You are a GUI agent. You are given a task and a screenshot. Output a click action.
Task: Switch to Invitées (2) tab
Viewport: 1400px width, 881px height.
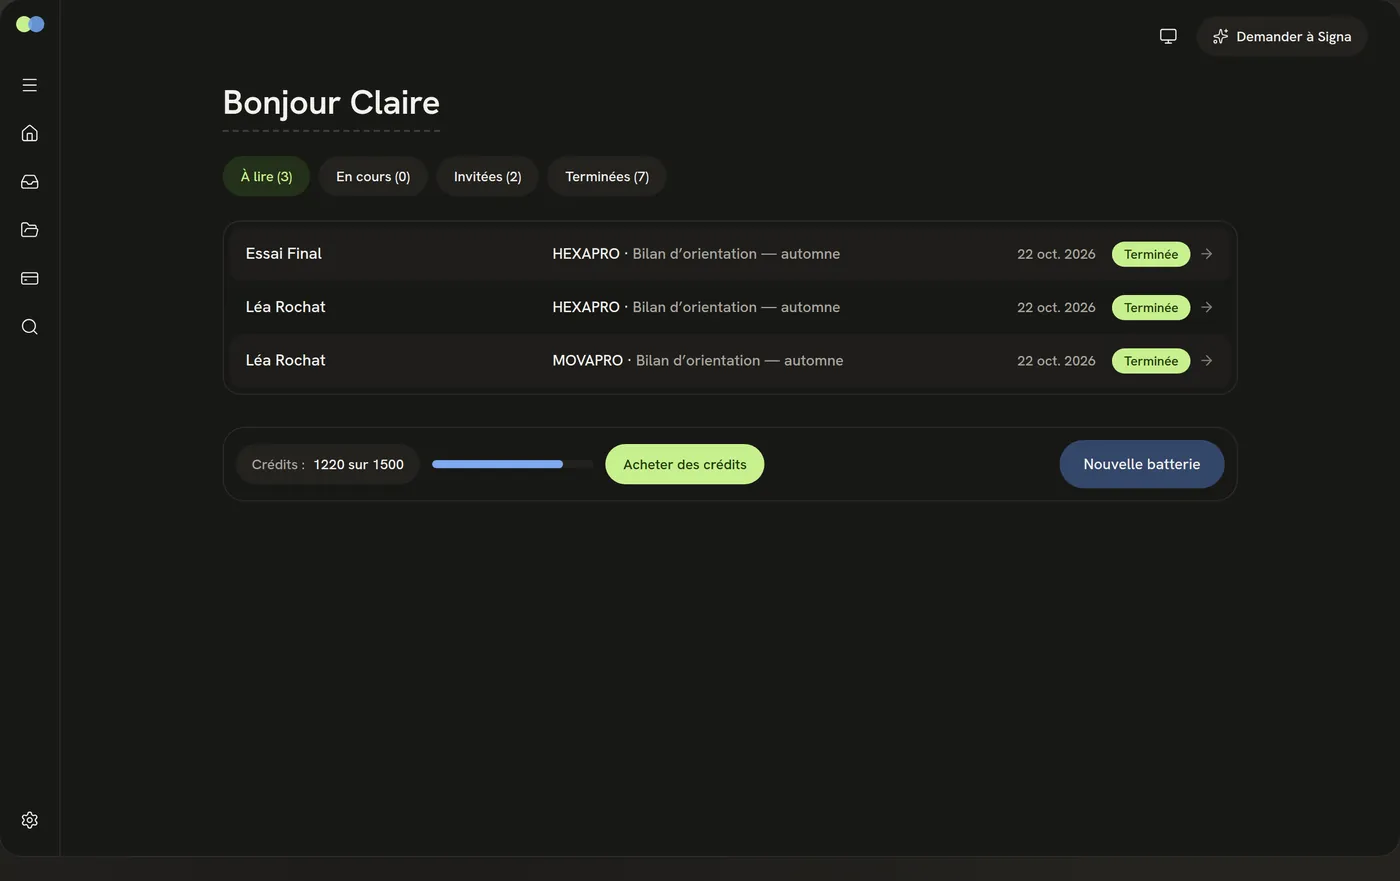click(x=487, y=176)
